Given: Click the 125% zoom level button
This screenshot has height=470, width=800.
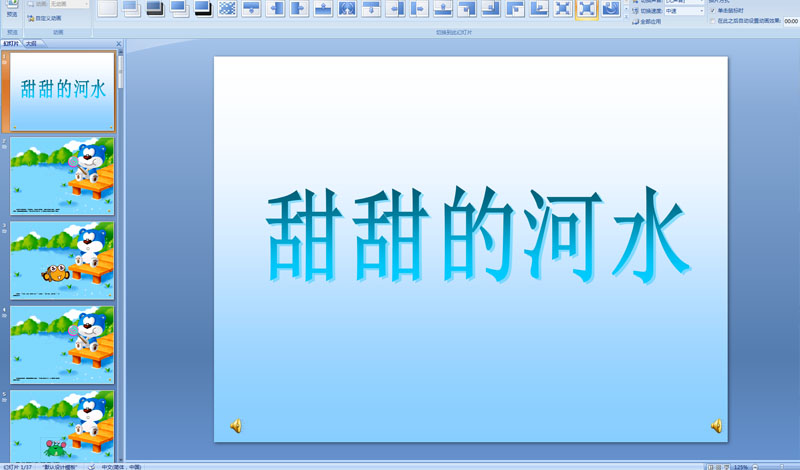Looking at the screenshot, I should click(741, 467).
